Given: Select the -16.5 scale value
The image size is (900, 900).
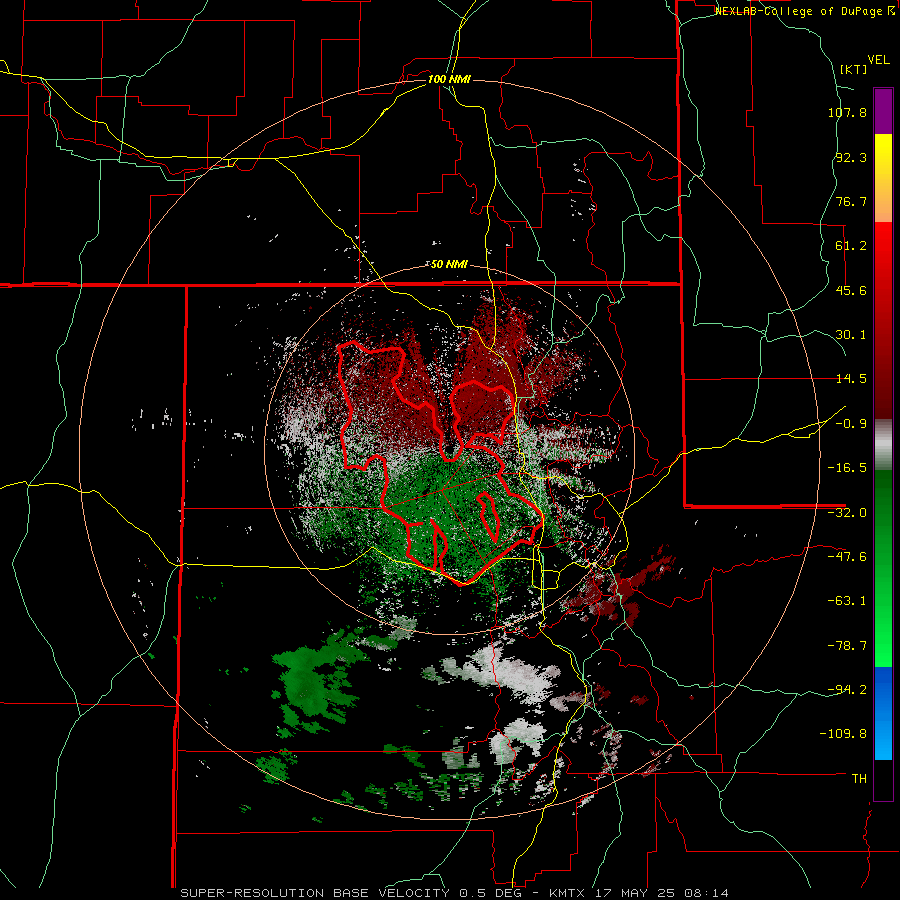Looking at the screenshot, I should coord(847,468).
